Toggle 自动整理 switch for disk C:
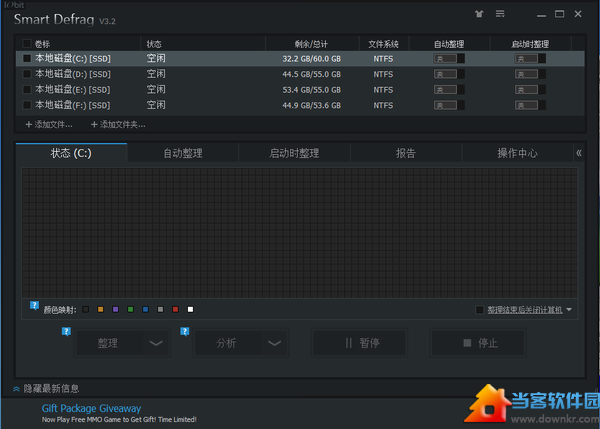This screenshot has width=600, height=429. [x=449, y=59]
